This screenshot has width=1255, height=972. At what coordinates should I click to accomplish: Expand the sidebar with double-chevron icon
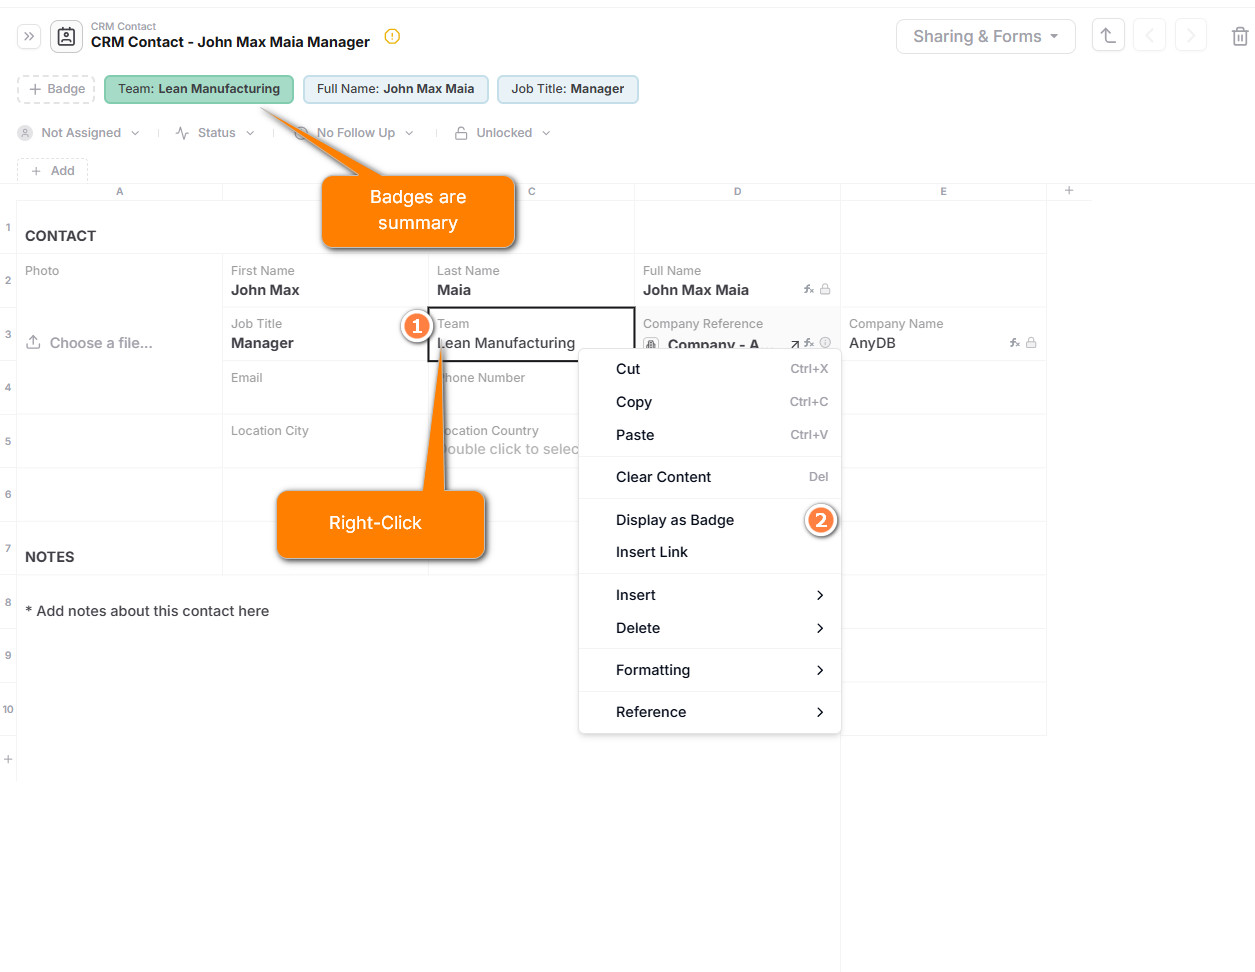[x=29, y=37]
